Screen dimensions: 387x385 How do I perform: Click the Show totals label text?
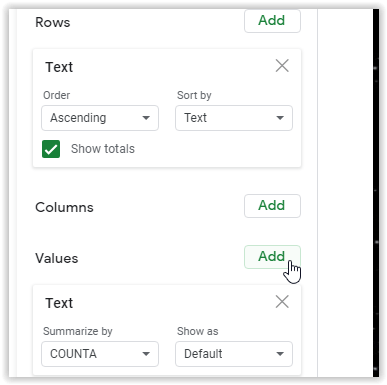tap(103, 149)
